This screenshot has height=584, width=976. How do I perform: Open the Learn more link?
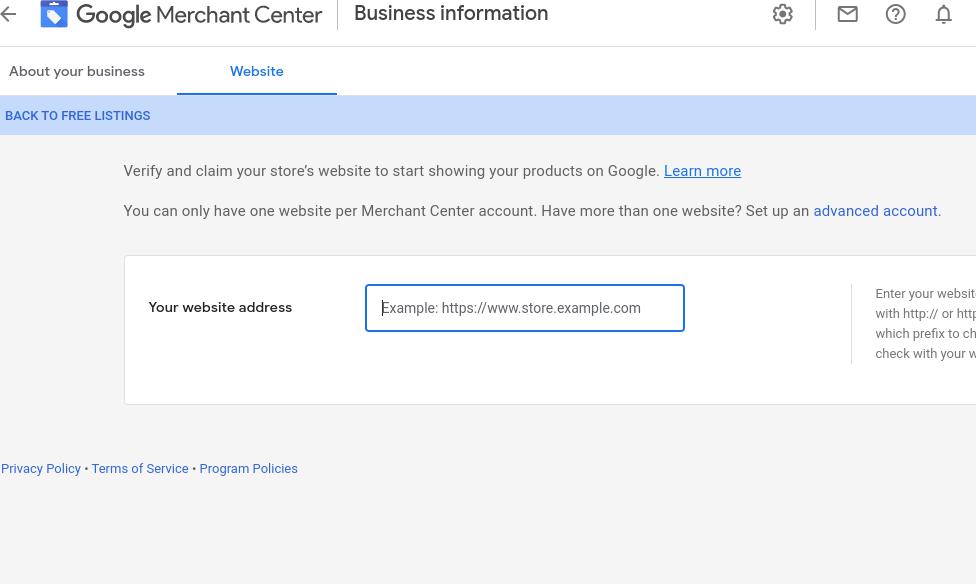[x=702, y=171]
